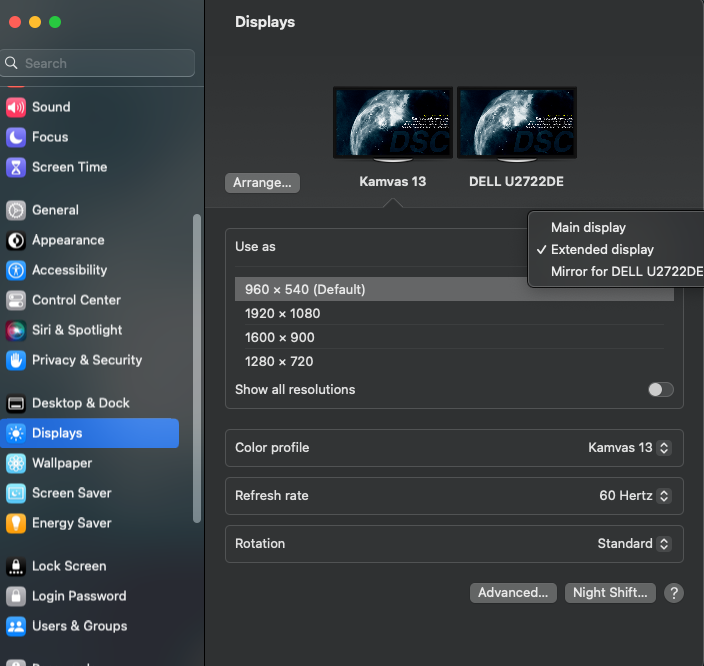This screenshot has height=666, width=704.
Task: Click the Accessibility icon
Action: [x=16, y=270]
